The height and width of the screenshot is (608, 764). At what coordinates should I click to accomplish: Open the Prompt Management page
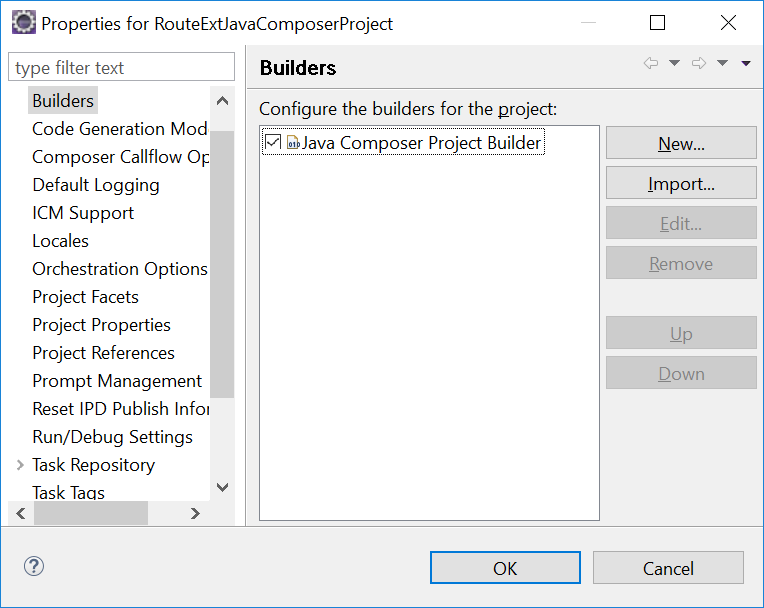(117, 381)
